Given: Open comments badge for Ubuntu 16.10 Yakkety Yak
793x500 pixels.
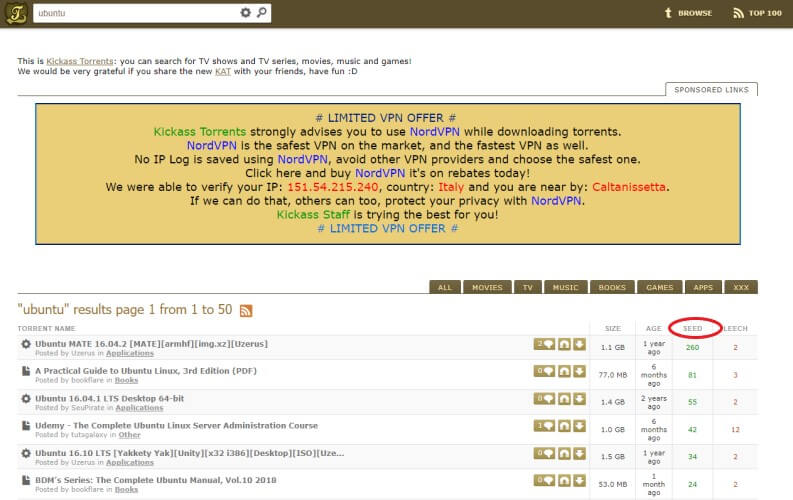Looking at the screenshot, I should [544, 453].
